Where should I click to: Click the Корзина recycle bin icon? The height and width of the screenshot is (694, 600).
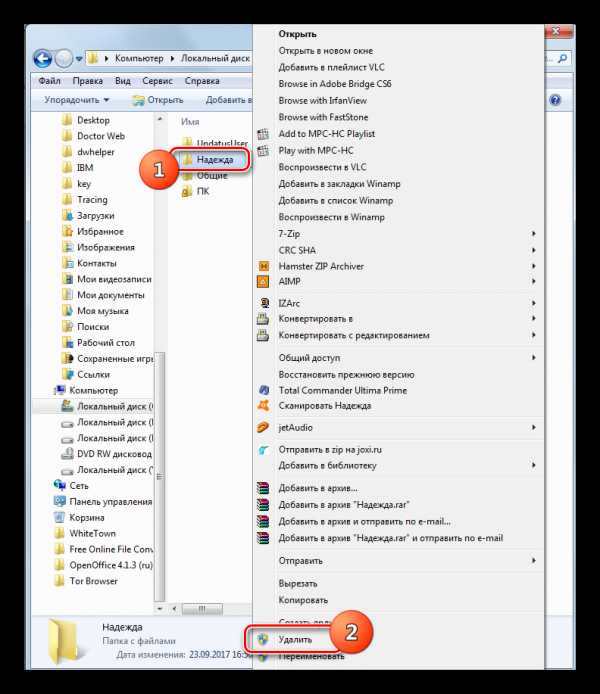[59, 517]
